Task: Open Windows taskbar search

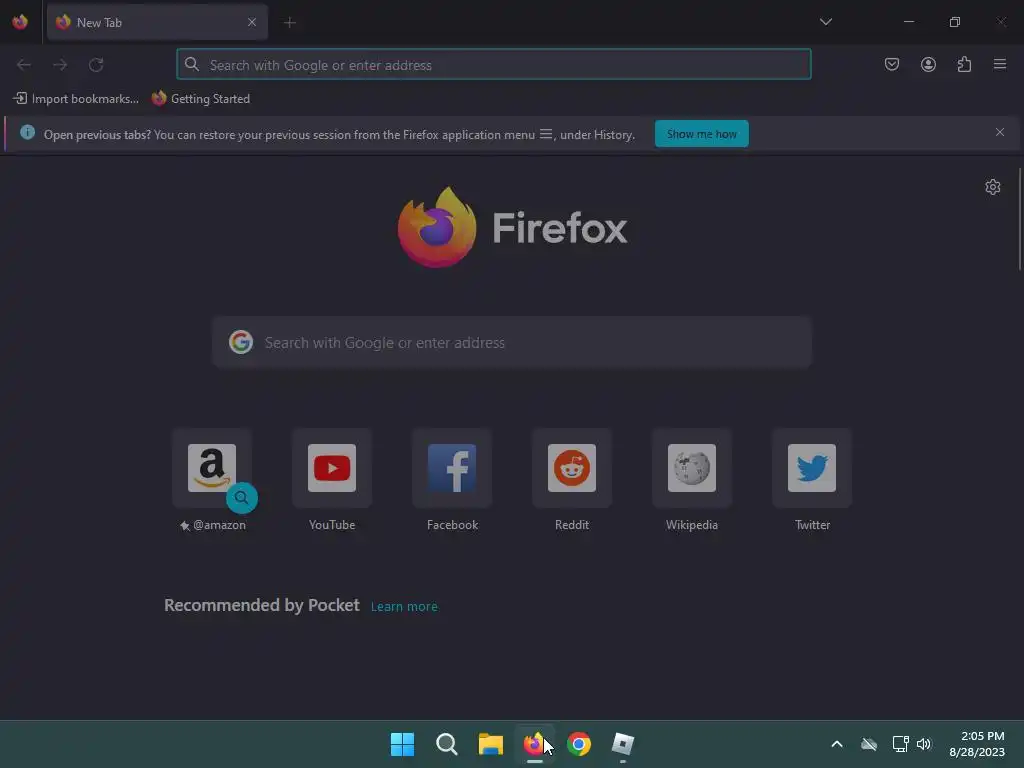Action: (x=447, y=744)
